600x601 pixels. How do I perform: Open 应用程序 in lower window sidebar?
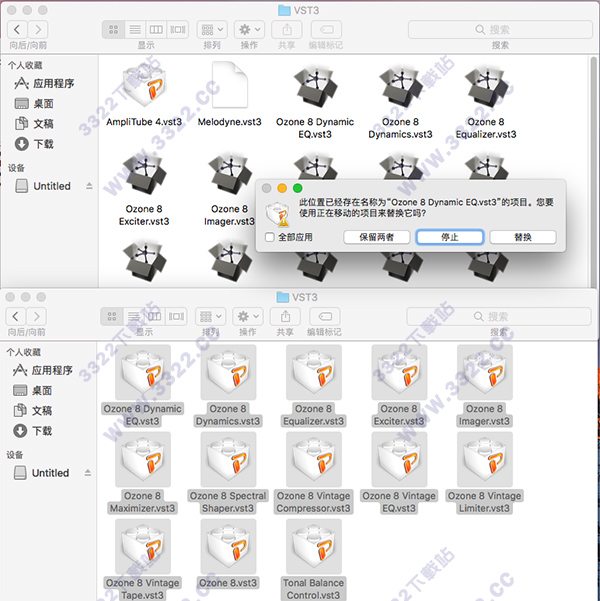pyautogui.click(x=43, y=370)
